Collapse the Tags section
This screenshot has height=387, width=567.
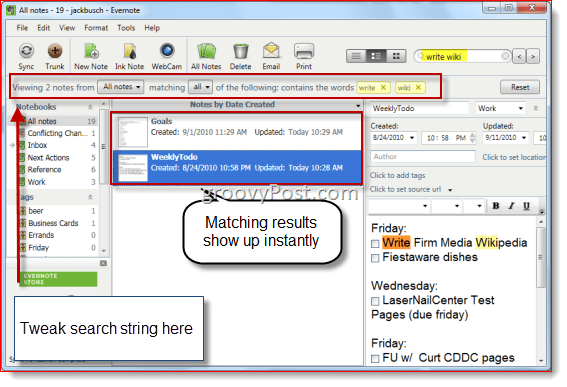click(90, 197)
